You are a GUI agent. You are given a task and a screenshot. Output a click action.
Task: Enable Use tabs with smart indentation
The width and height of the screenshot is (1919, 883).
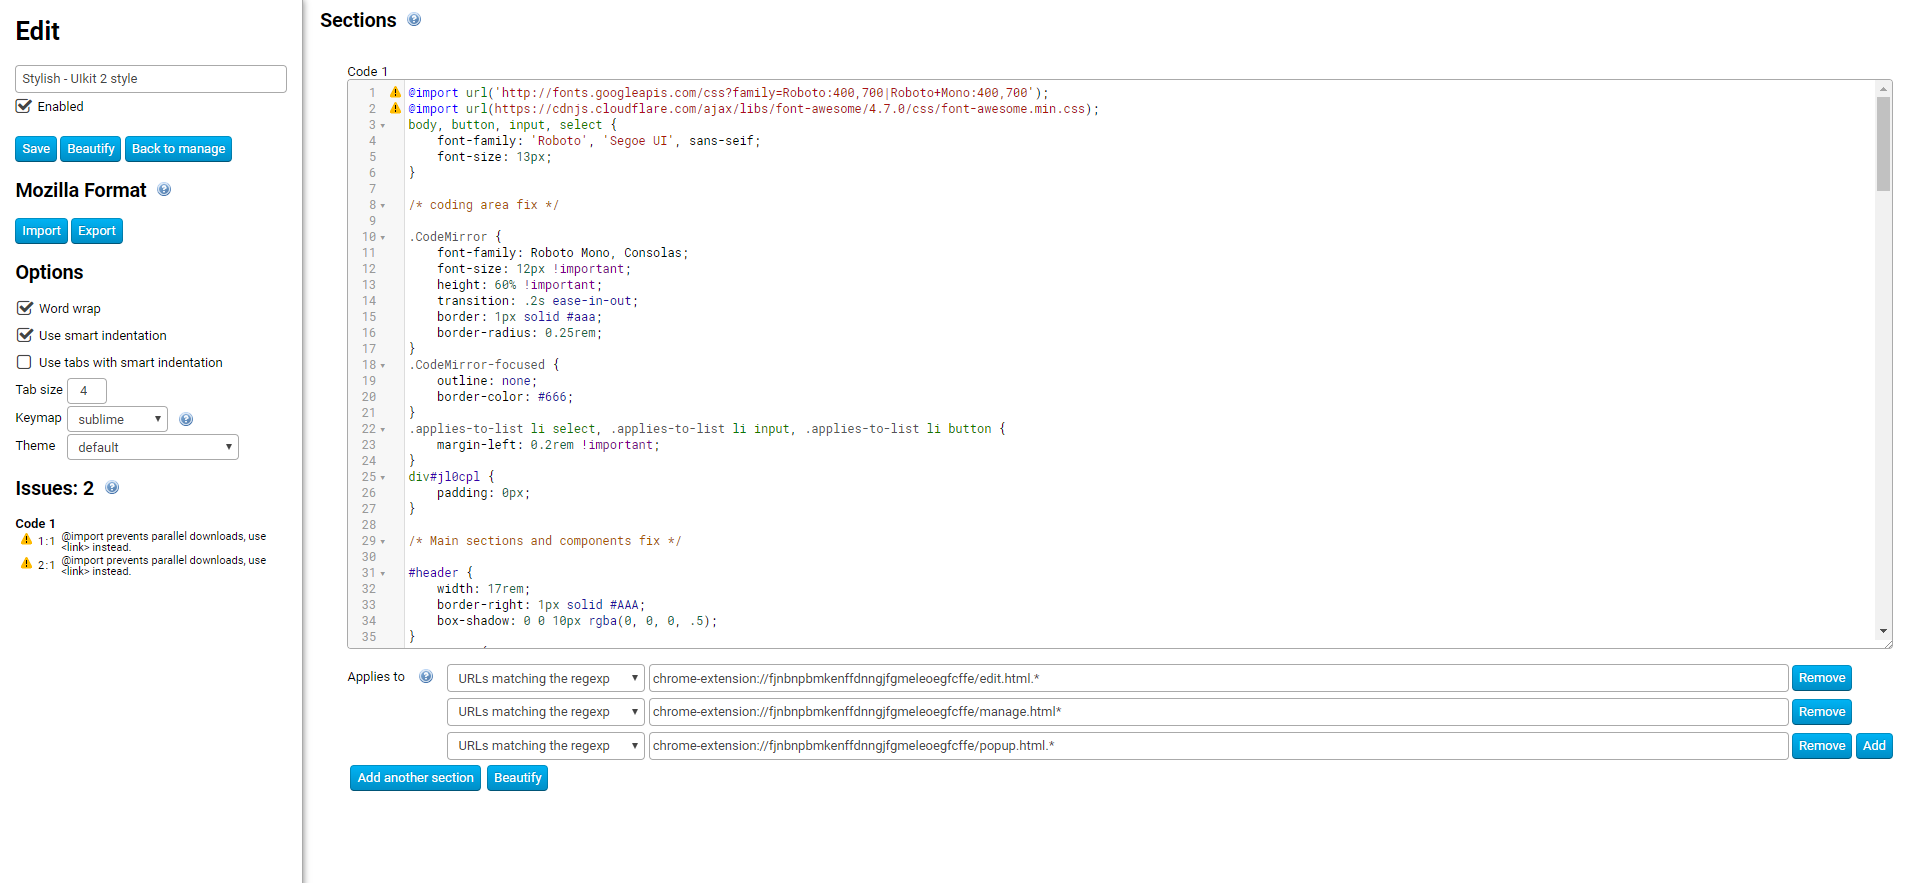point(25,362)
